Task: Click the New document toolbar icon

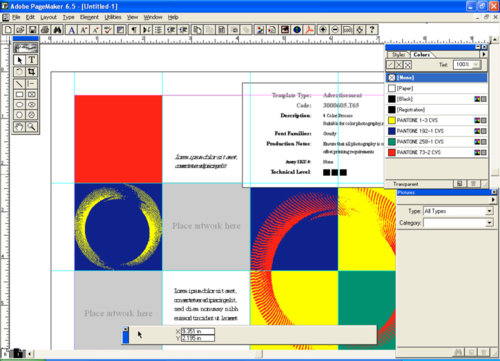Action: [x=8, y=30]
